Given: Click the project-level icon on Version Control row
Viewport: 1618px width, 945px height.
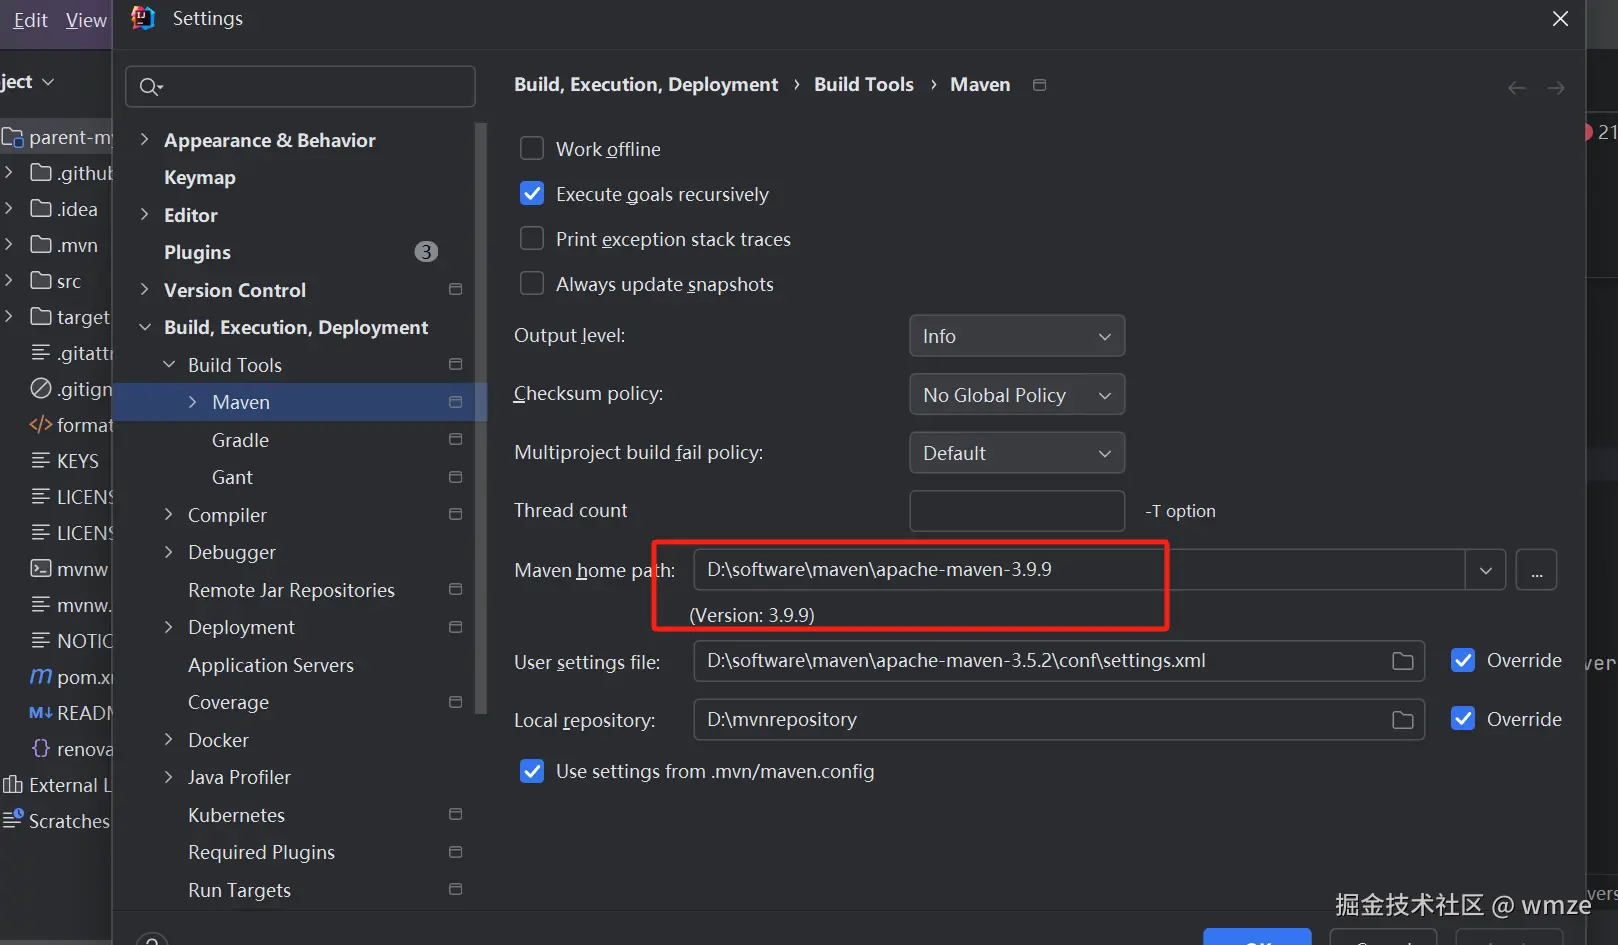Looking at the screenshot, I should [x=456, y=290].
